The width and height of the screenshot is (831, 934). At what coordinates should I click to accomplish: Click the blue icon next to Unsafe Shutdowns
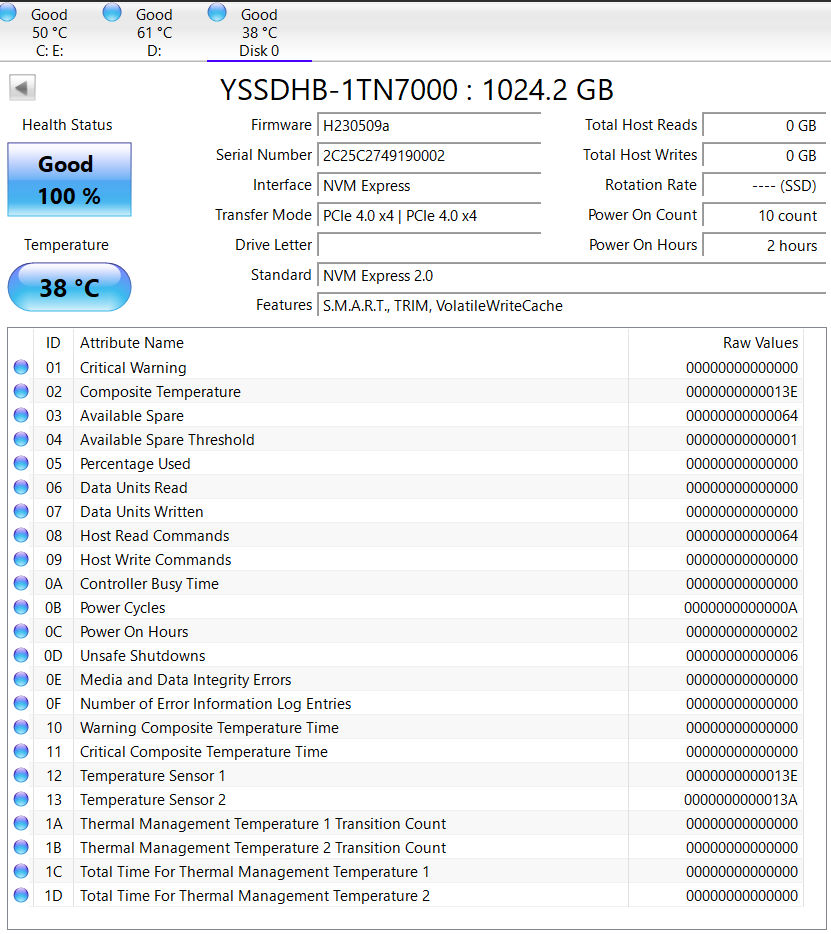22,656
